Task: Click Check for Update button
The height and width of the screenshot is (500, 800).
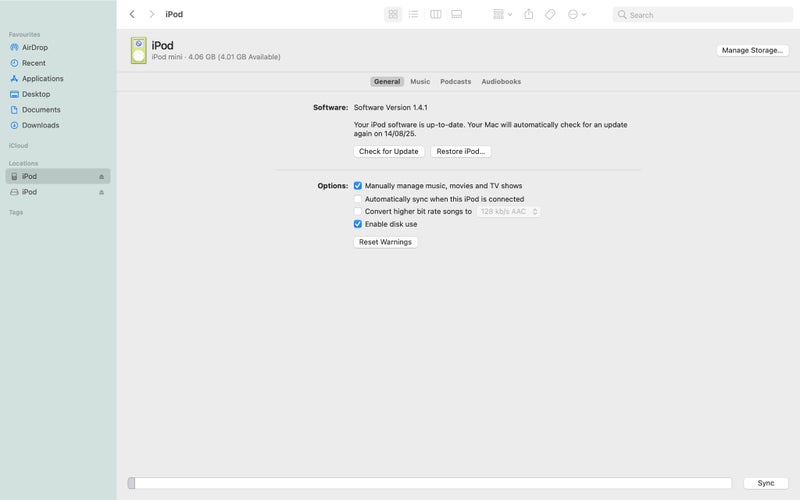Action: (389, 152)
